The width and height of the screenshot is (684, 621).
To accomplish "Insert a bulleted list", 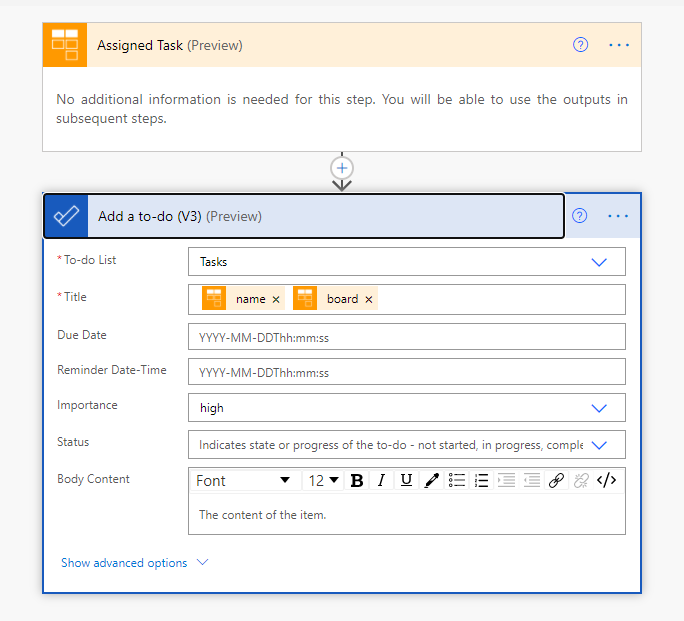I will click(x=457, y=481).
